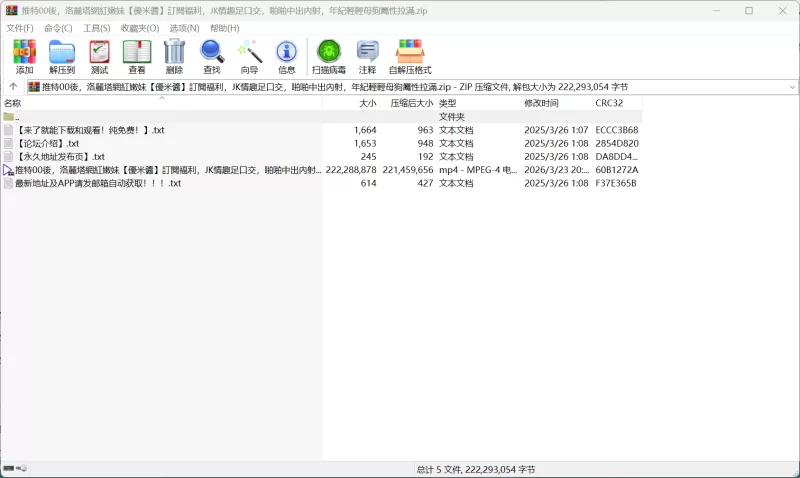
Task: Open the 选项(N) menu
Action: (x=184, y=28)
